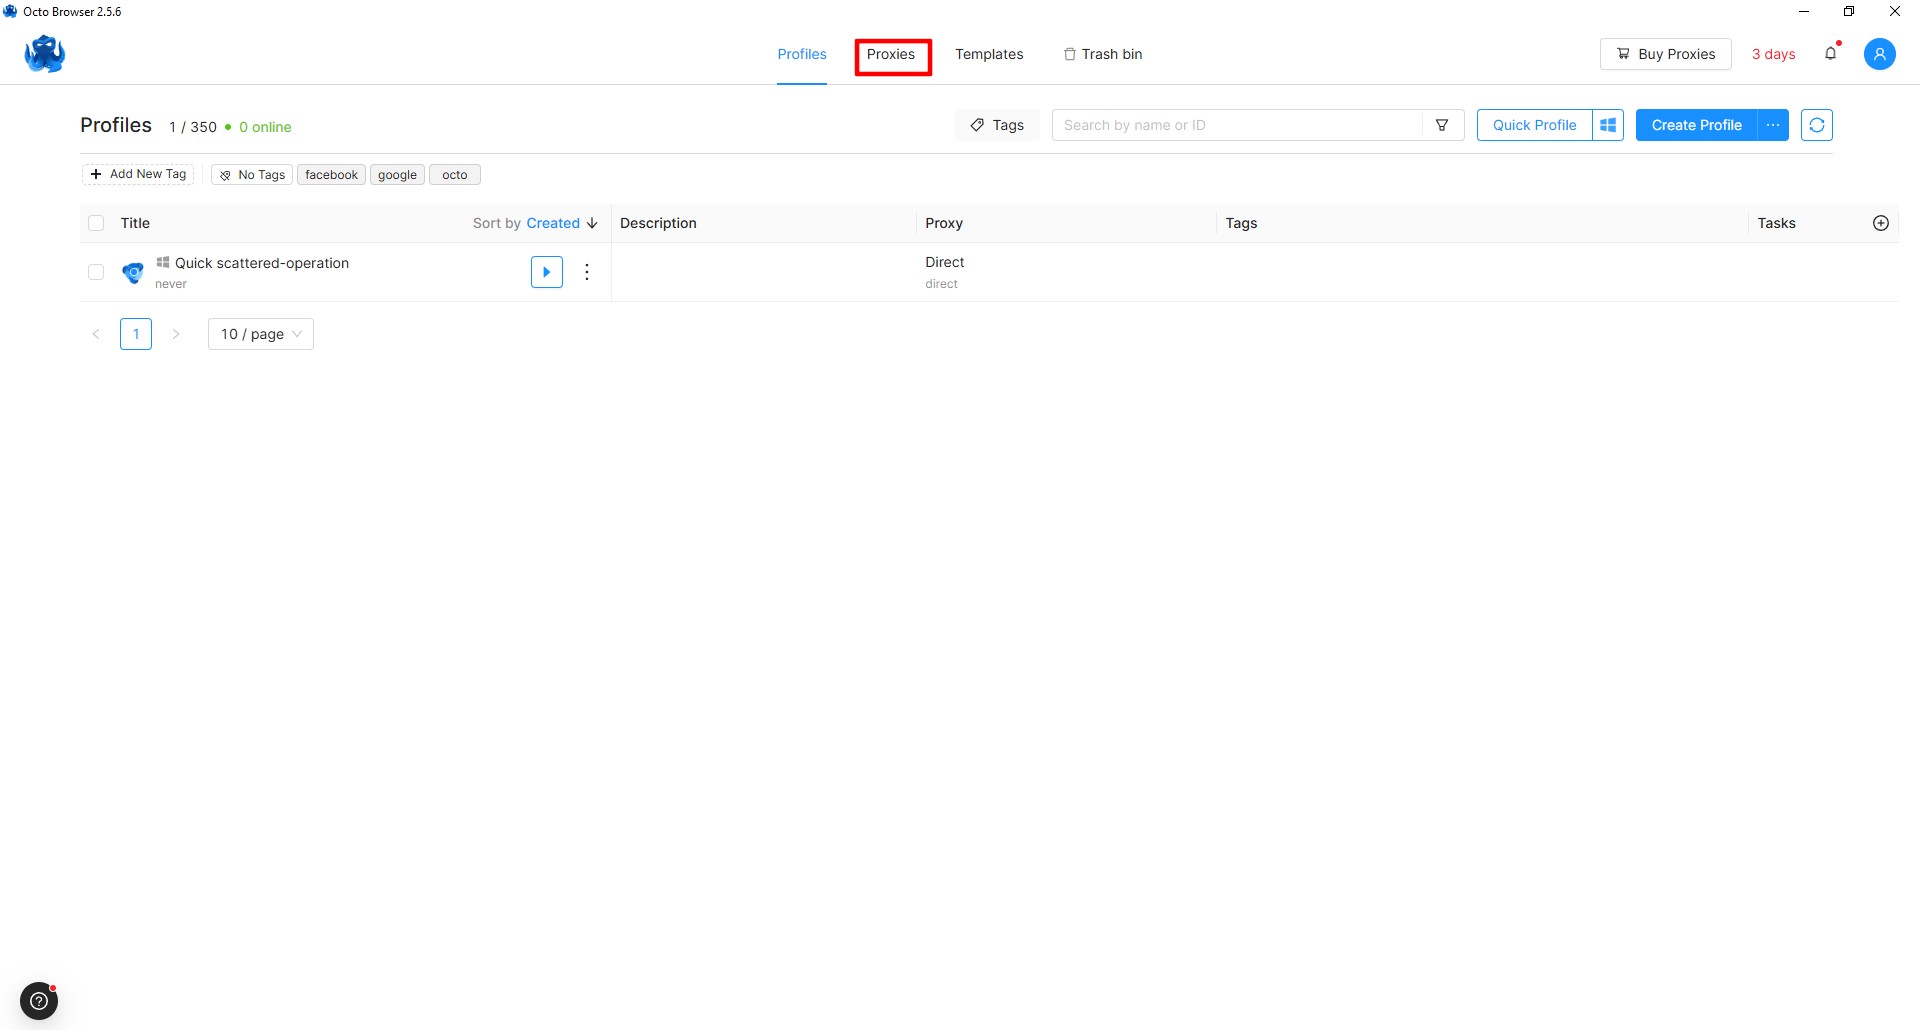The width and height of the screenshot is (1920, 1030).
Task: Tick the select-all checkbox in Title header
Action: 96,223
